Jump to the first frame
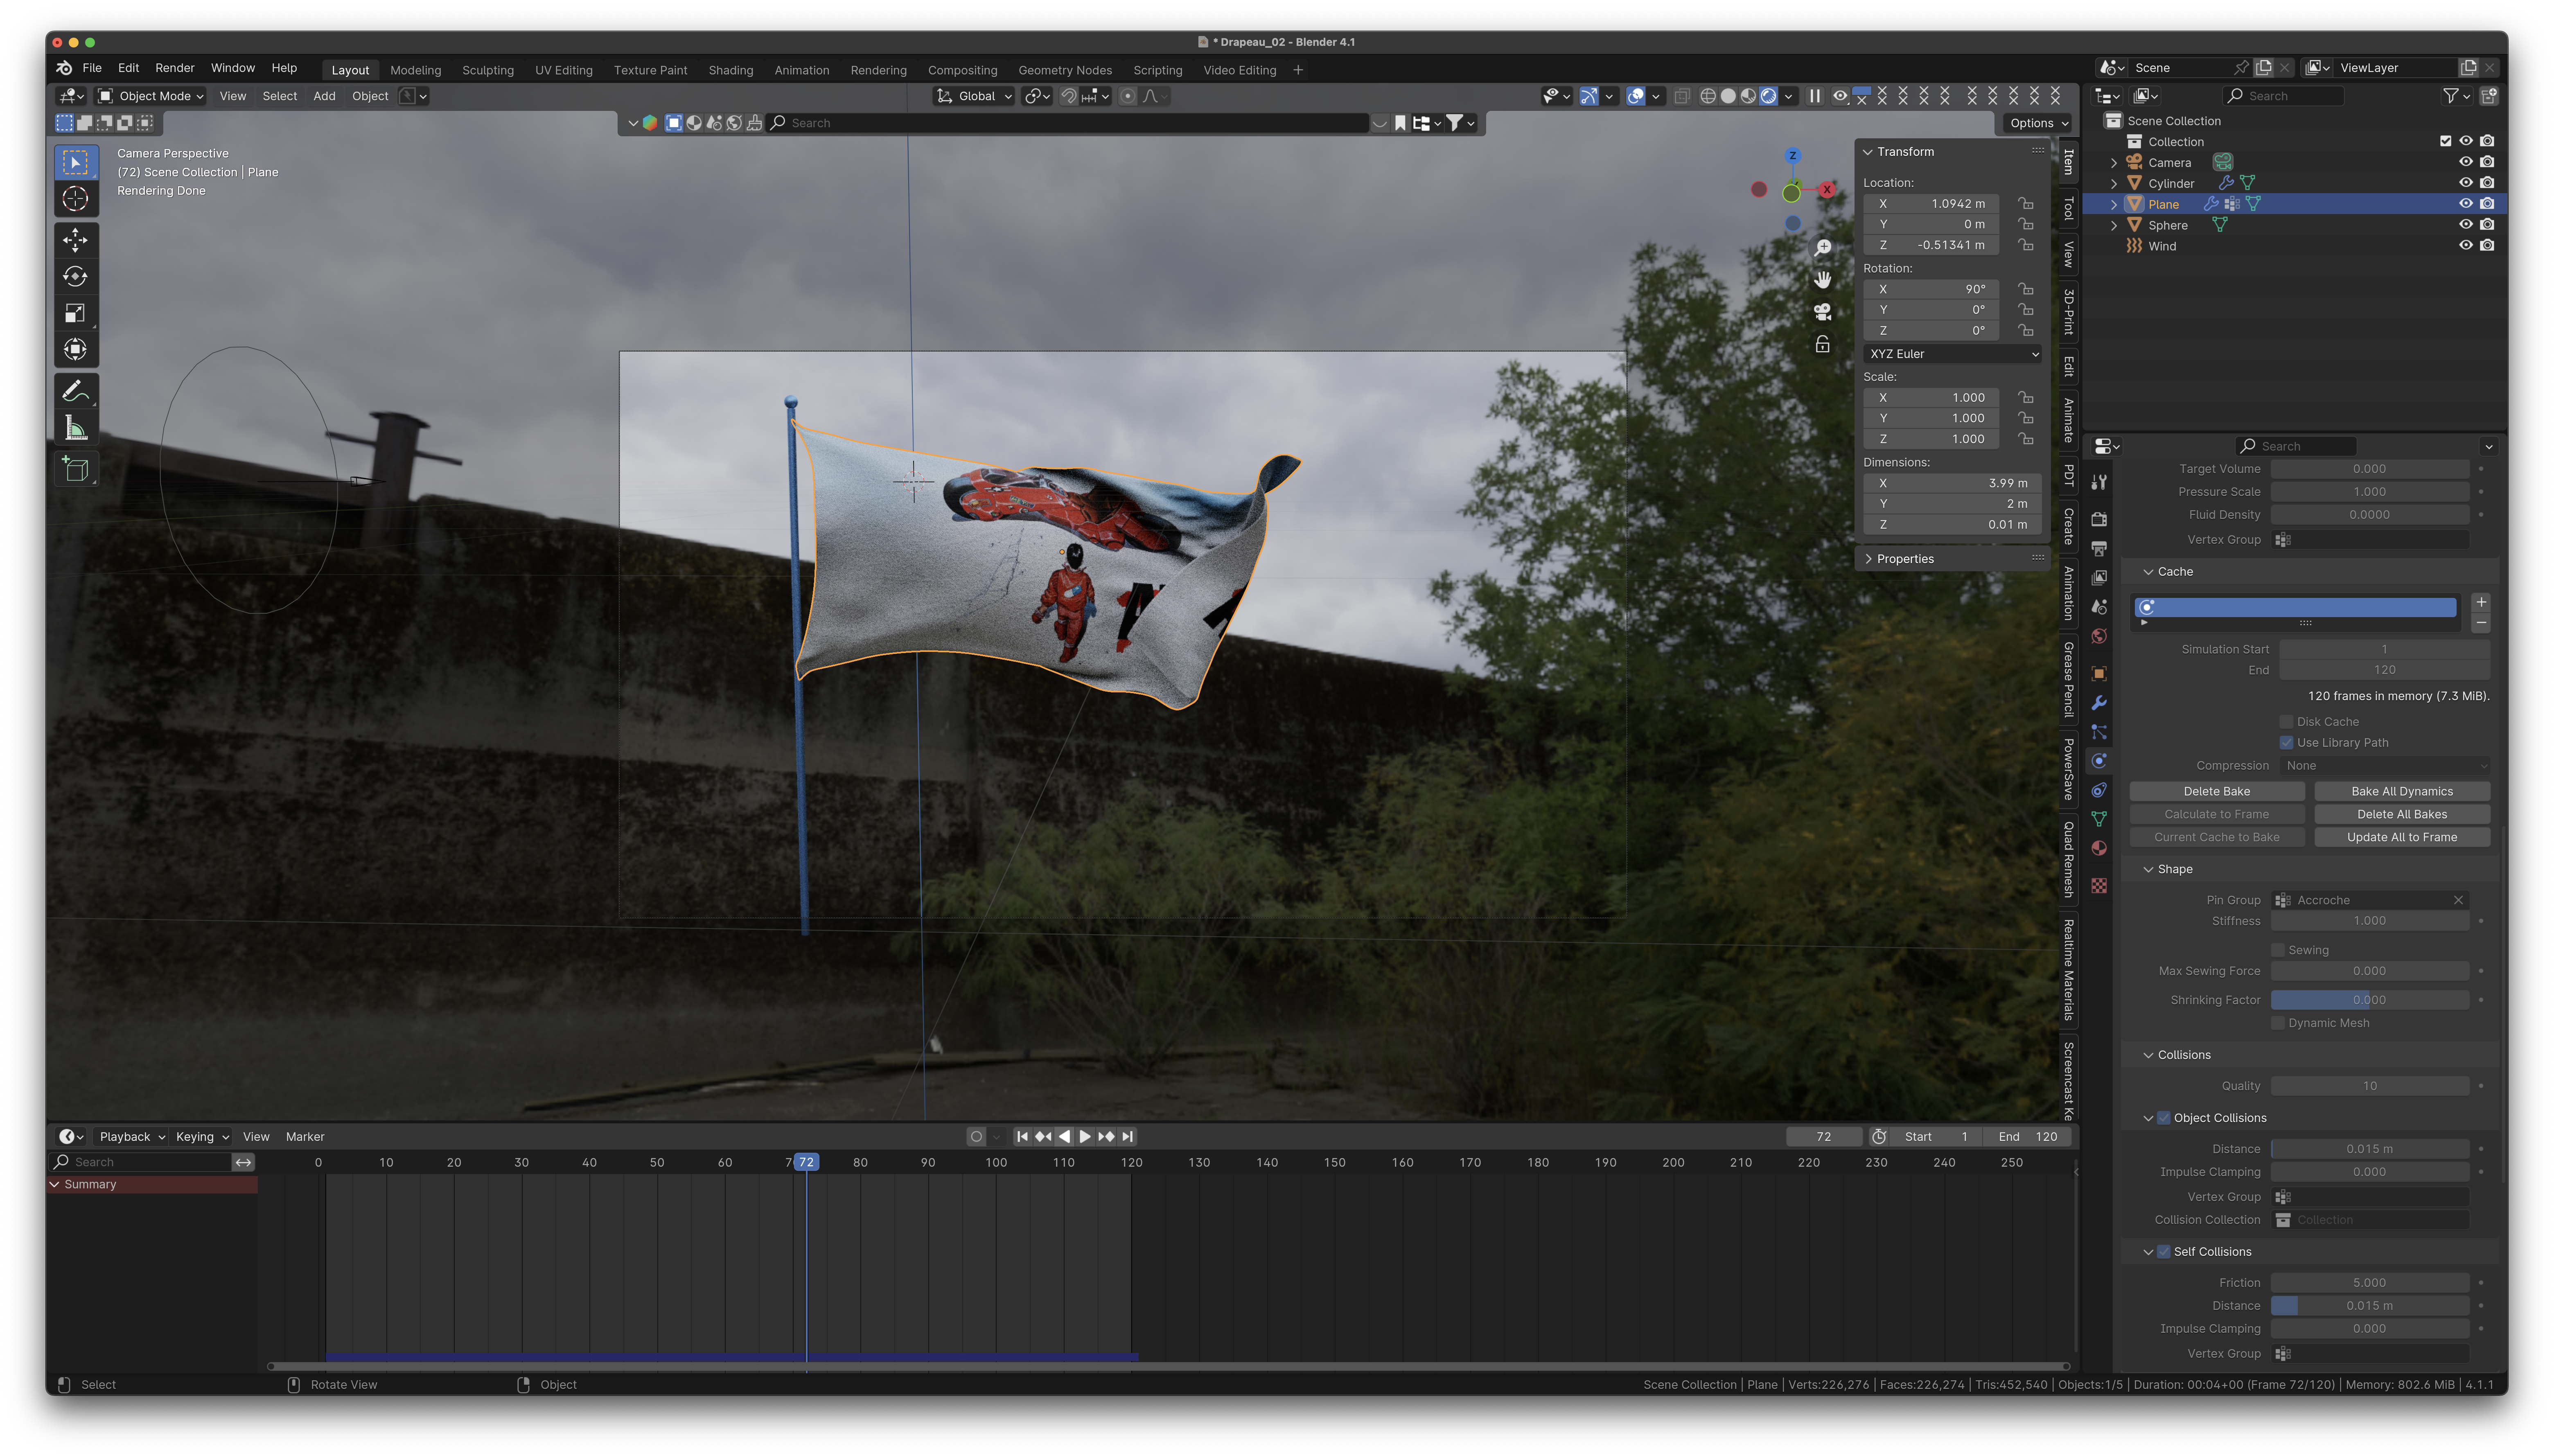This screenshot has width=2554, height=1456. [1022, 1137]
